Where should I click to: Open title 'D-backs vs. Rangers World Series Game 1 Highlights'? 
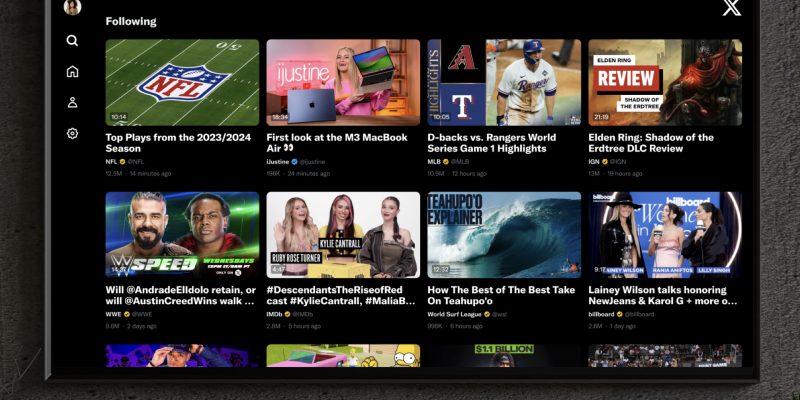pos(492,143)
